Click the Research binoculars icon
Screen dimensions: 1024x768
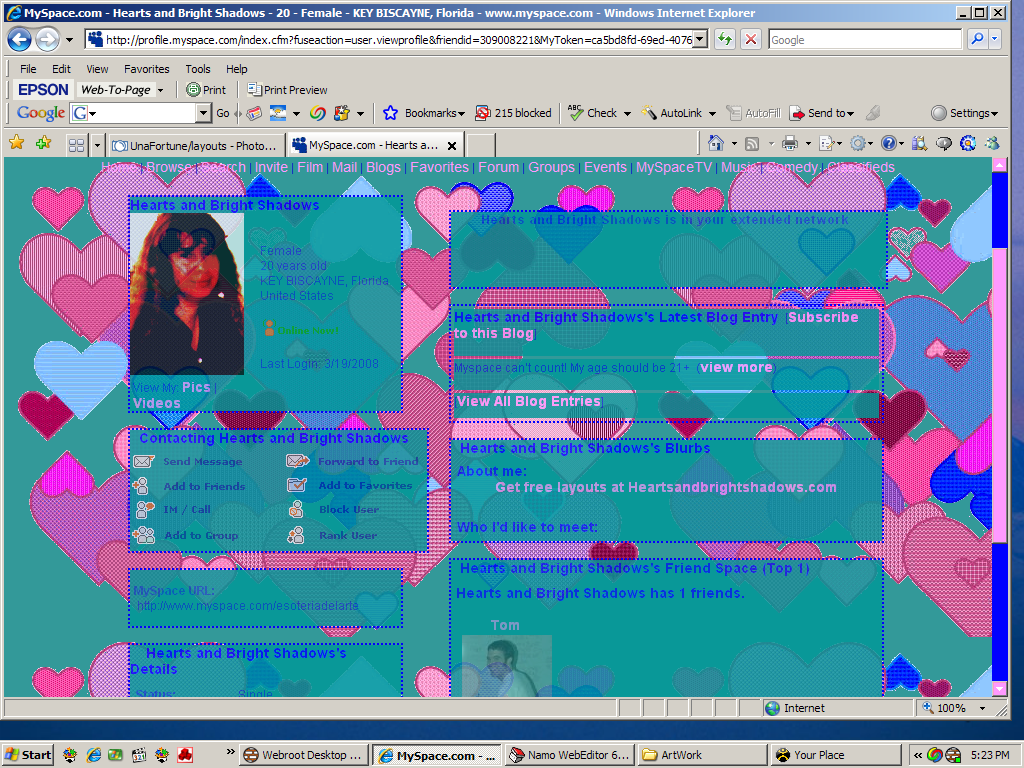point(920,143)
